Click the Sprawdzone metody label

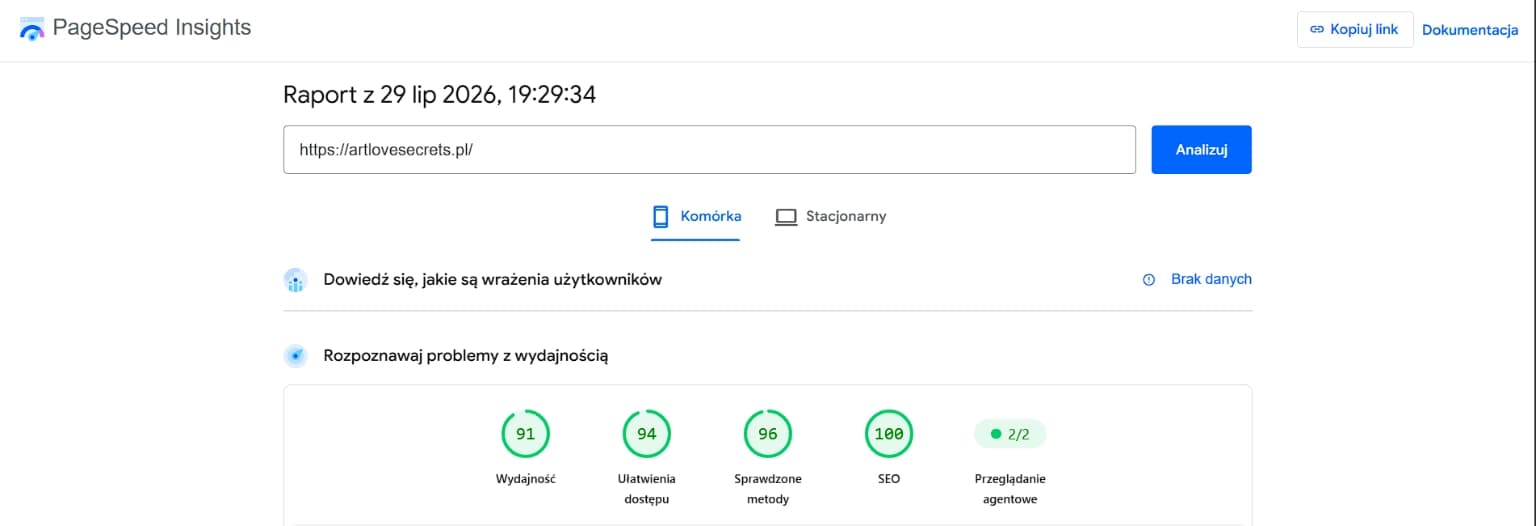[x=767, y=489]
